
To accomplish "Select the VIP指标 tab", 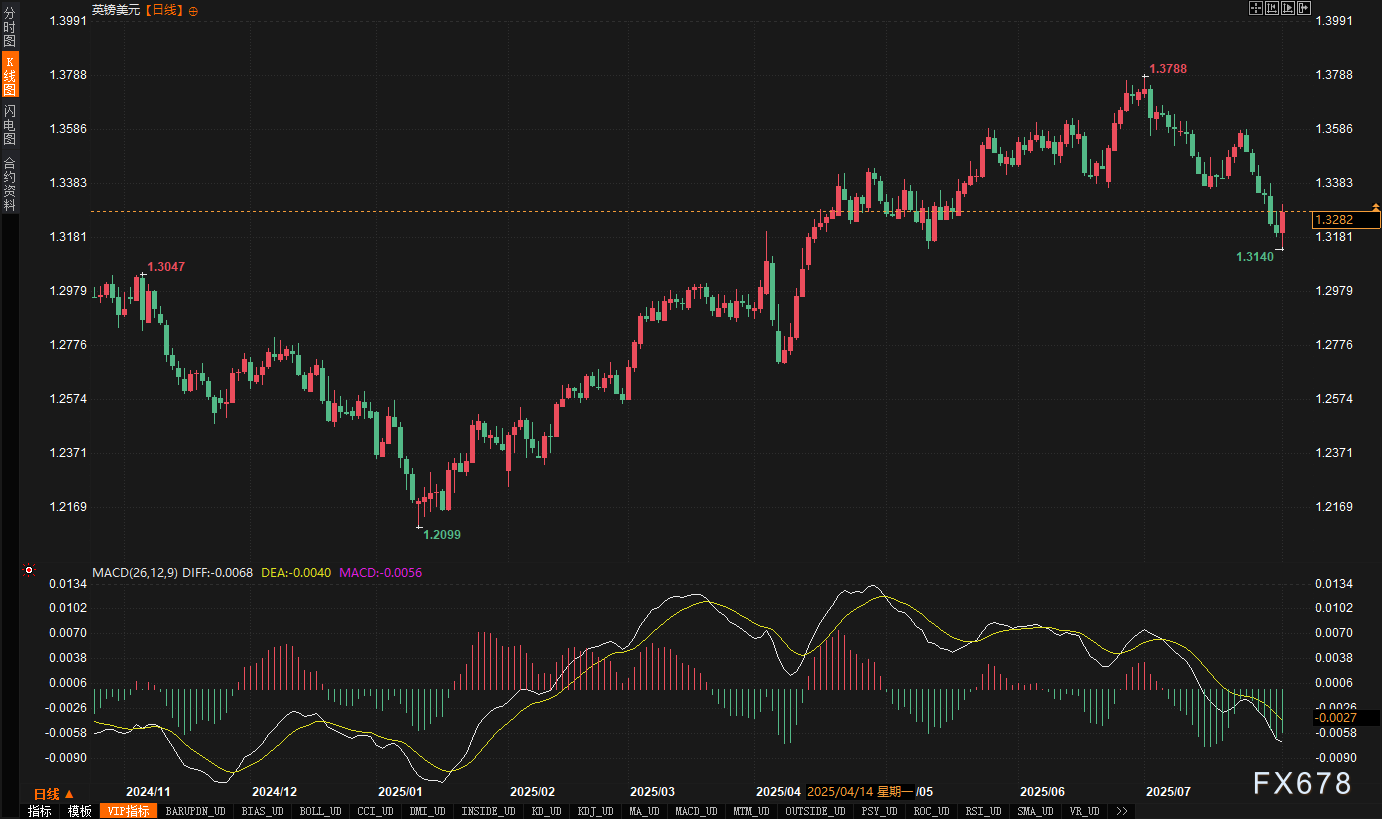I will pyautogui.click(x=128, y=811).
